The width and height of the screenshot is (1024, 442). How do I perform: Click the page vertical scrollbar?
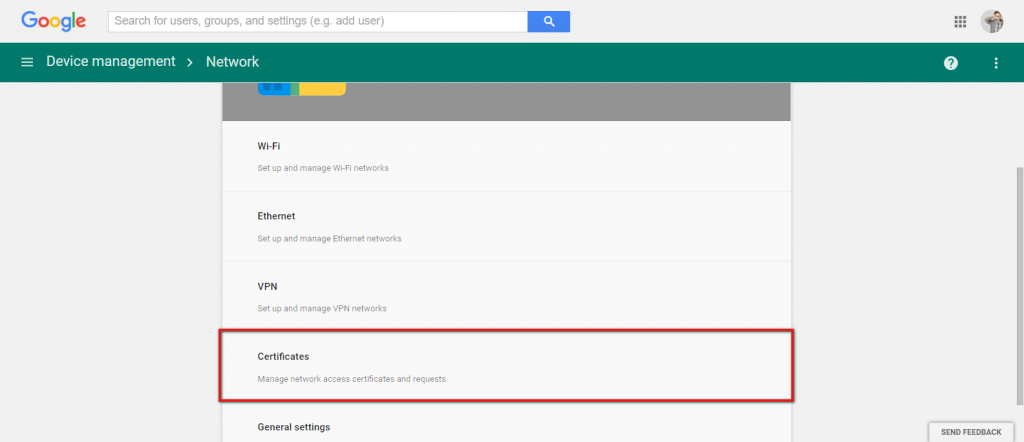click(1019, 285)
